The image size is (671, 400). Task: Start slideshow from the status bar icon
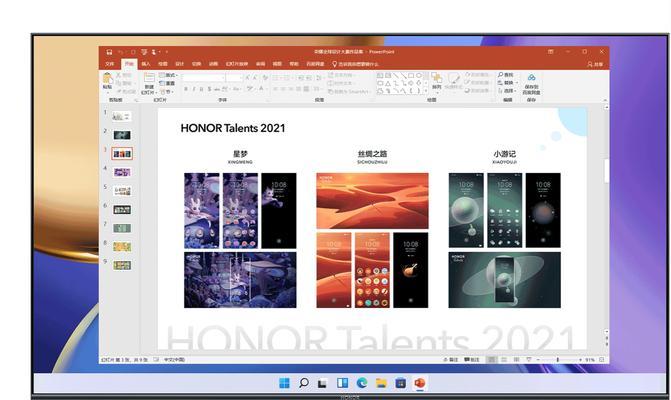[529, 360]
